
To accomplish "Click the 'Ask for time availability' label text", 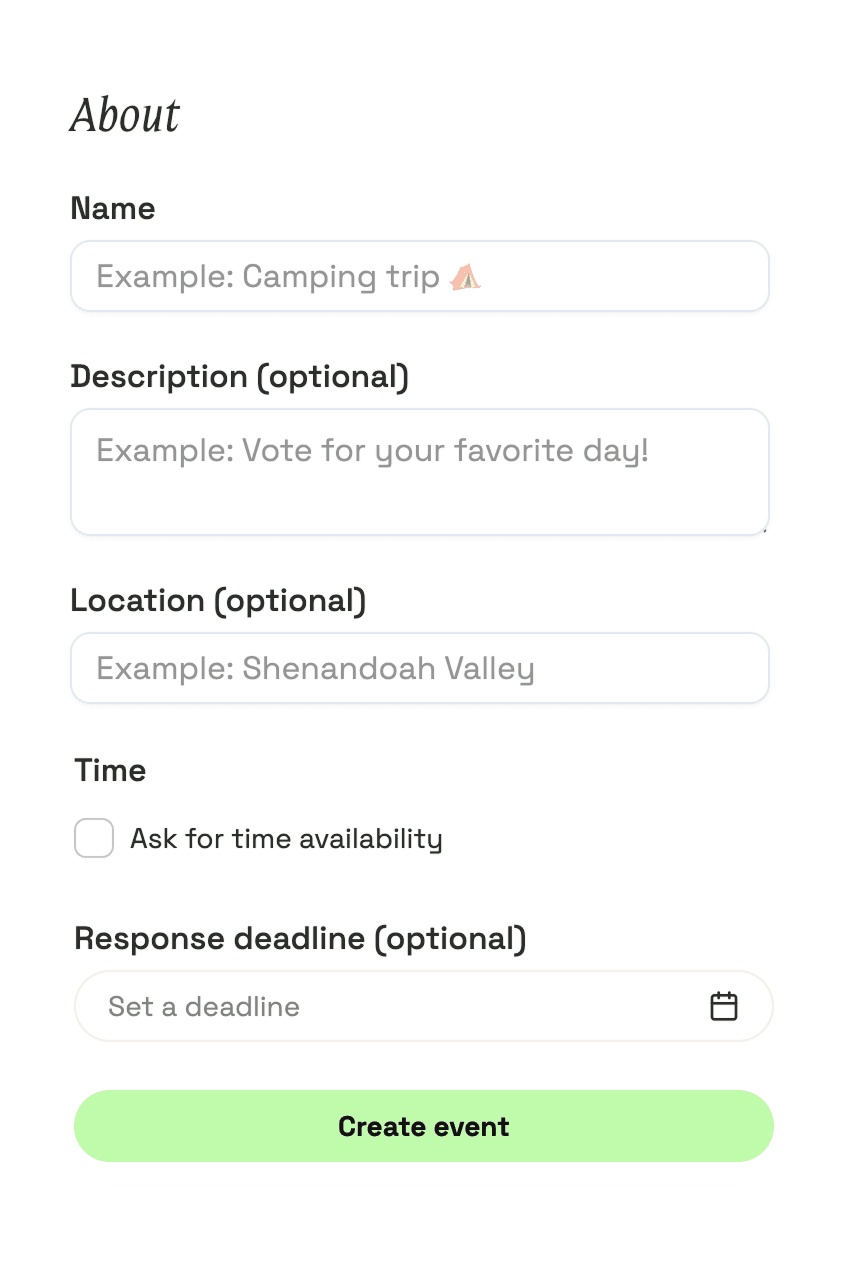I will click(x=286, y=838).
